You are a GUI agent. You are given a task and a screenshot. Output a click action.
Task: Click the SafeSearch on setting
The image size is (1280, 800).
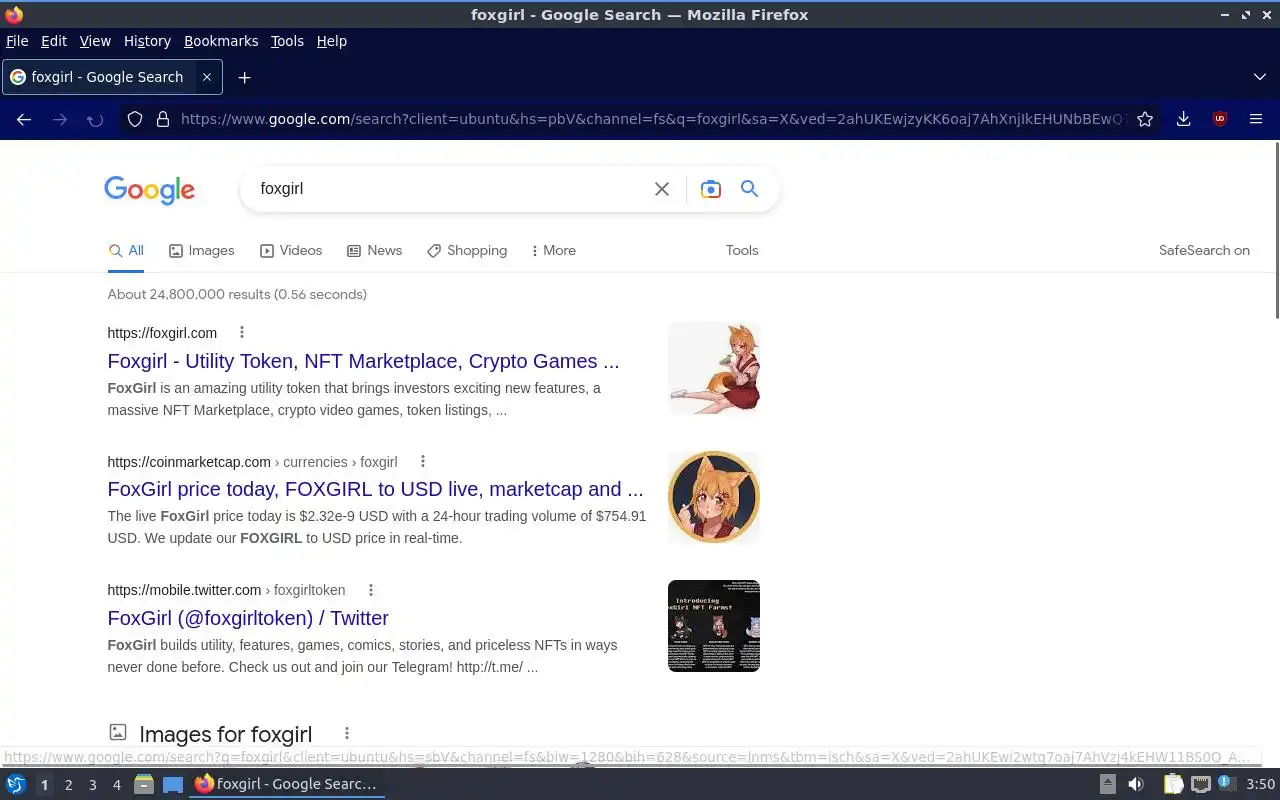click(x=1204, y=251)
